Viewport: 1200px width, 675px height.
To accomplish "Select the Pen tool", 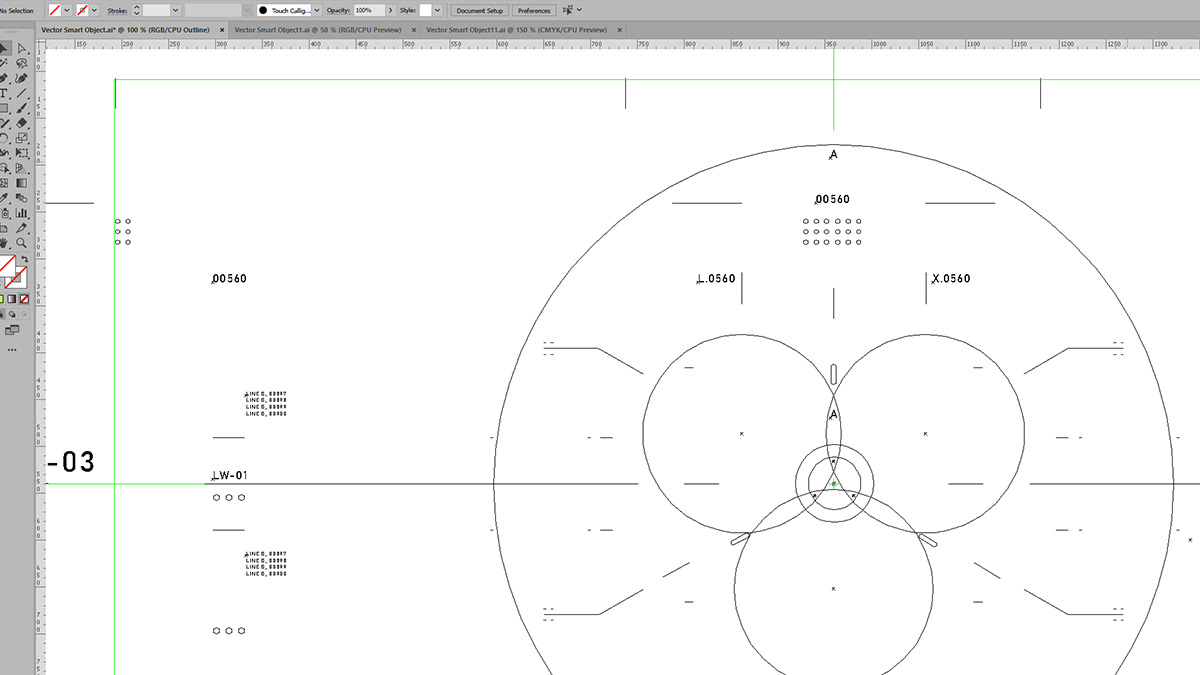I will coord(5,77).
